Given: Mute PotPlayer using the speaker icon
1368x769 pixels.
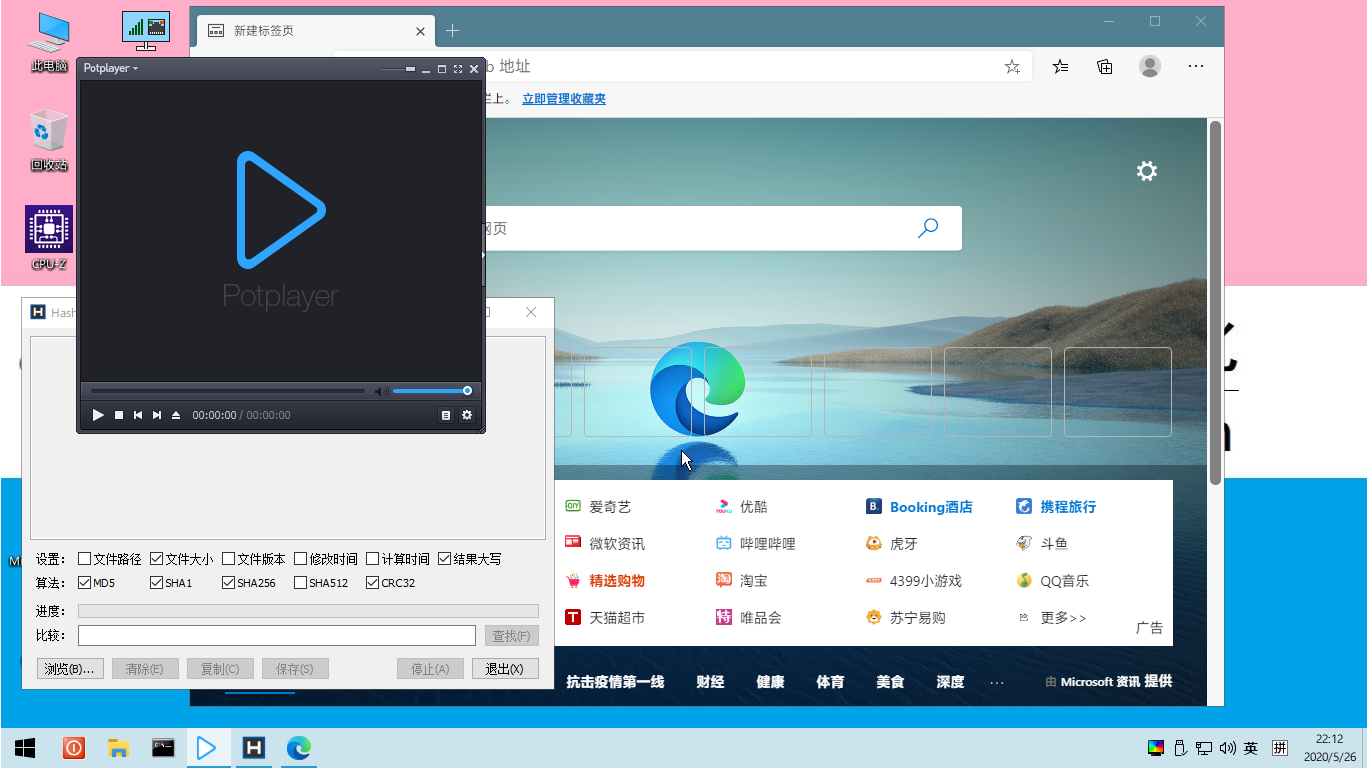Looking at the screenshot, I should (x=381, y=391).
